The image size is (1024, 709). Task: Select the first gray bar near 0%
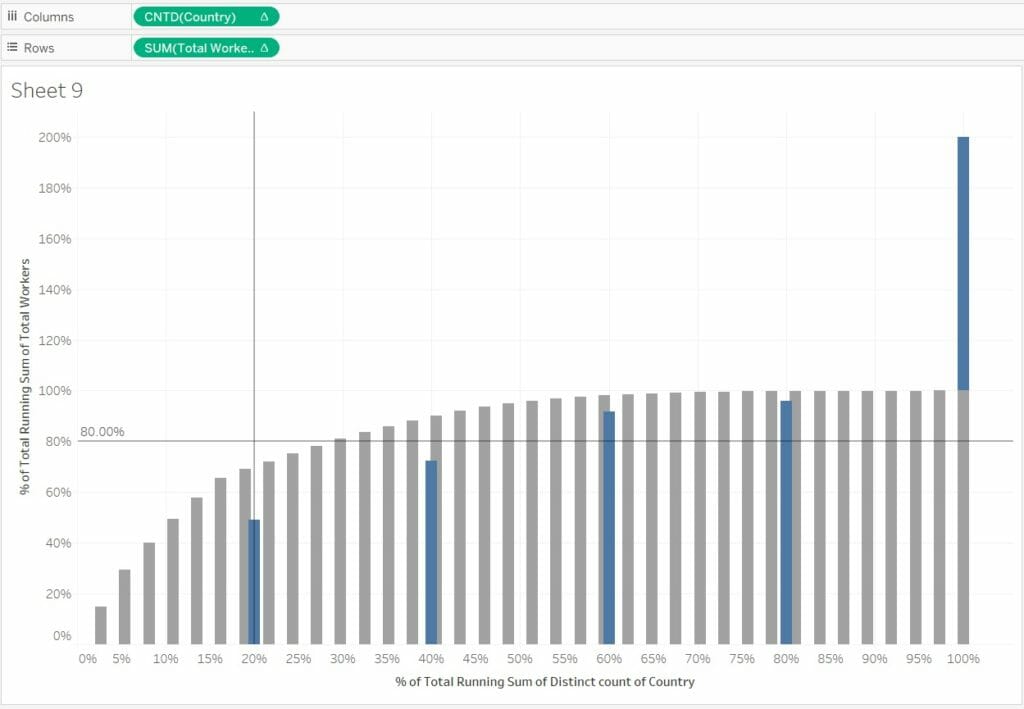click(101, 625)
